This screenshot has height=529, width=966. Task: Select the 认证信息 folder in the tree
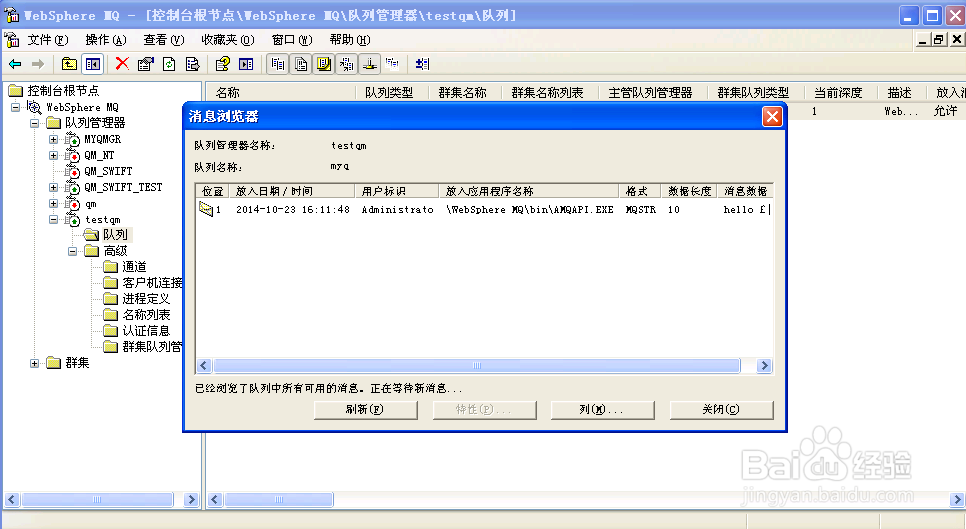pos(146,331)
